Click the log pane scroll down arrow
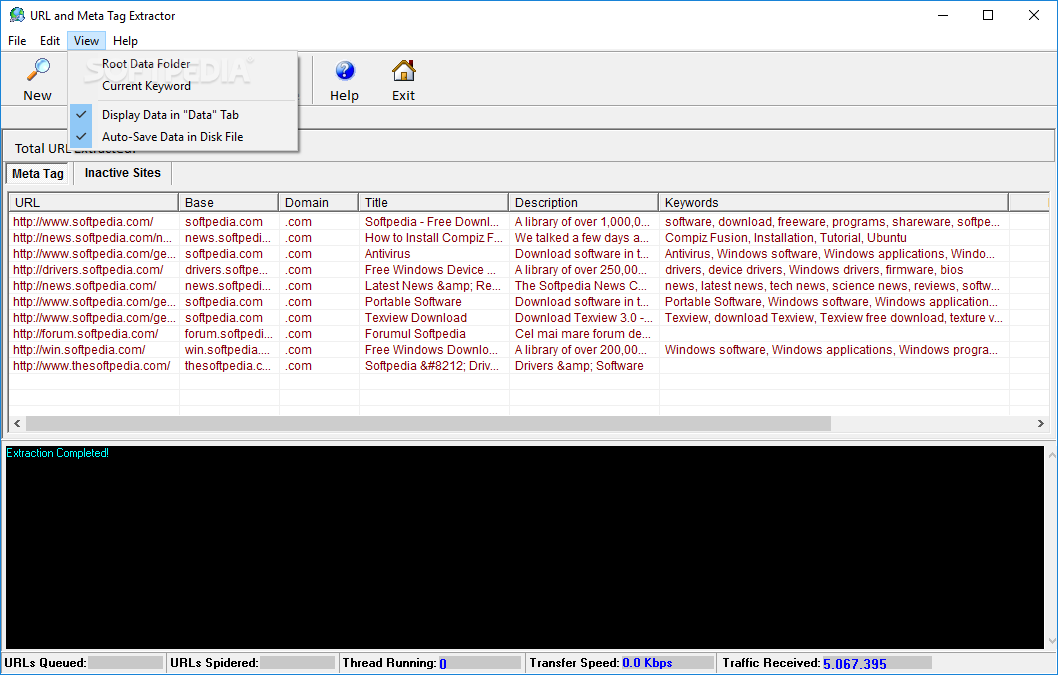1058x675 pixels. [x=1052, y=641]
